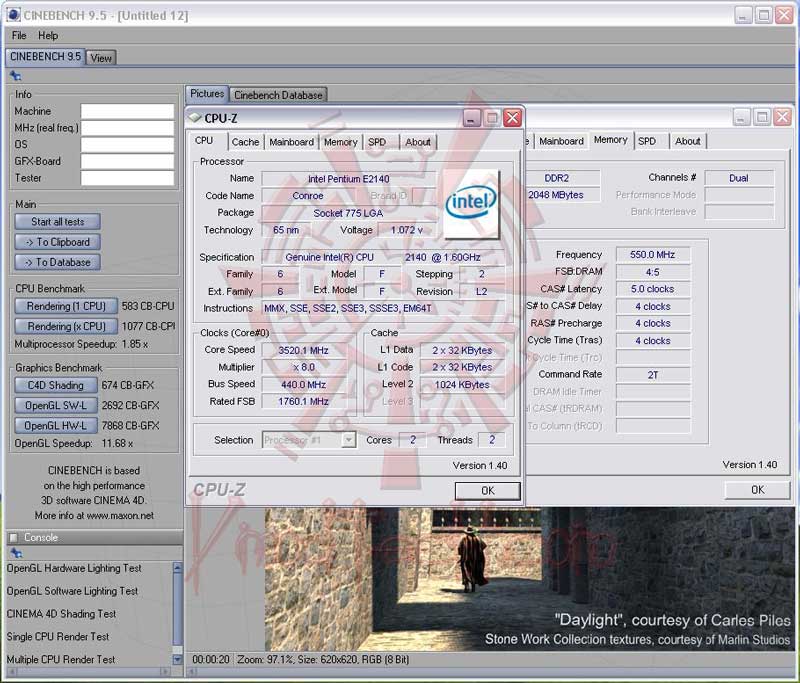
Task: Click the pin icon in Console panel
Action: pyautogui.click(x=16, y=552)
